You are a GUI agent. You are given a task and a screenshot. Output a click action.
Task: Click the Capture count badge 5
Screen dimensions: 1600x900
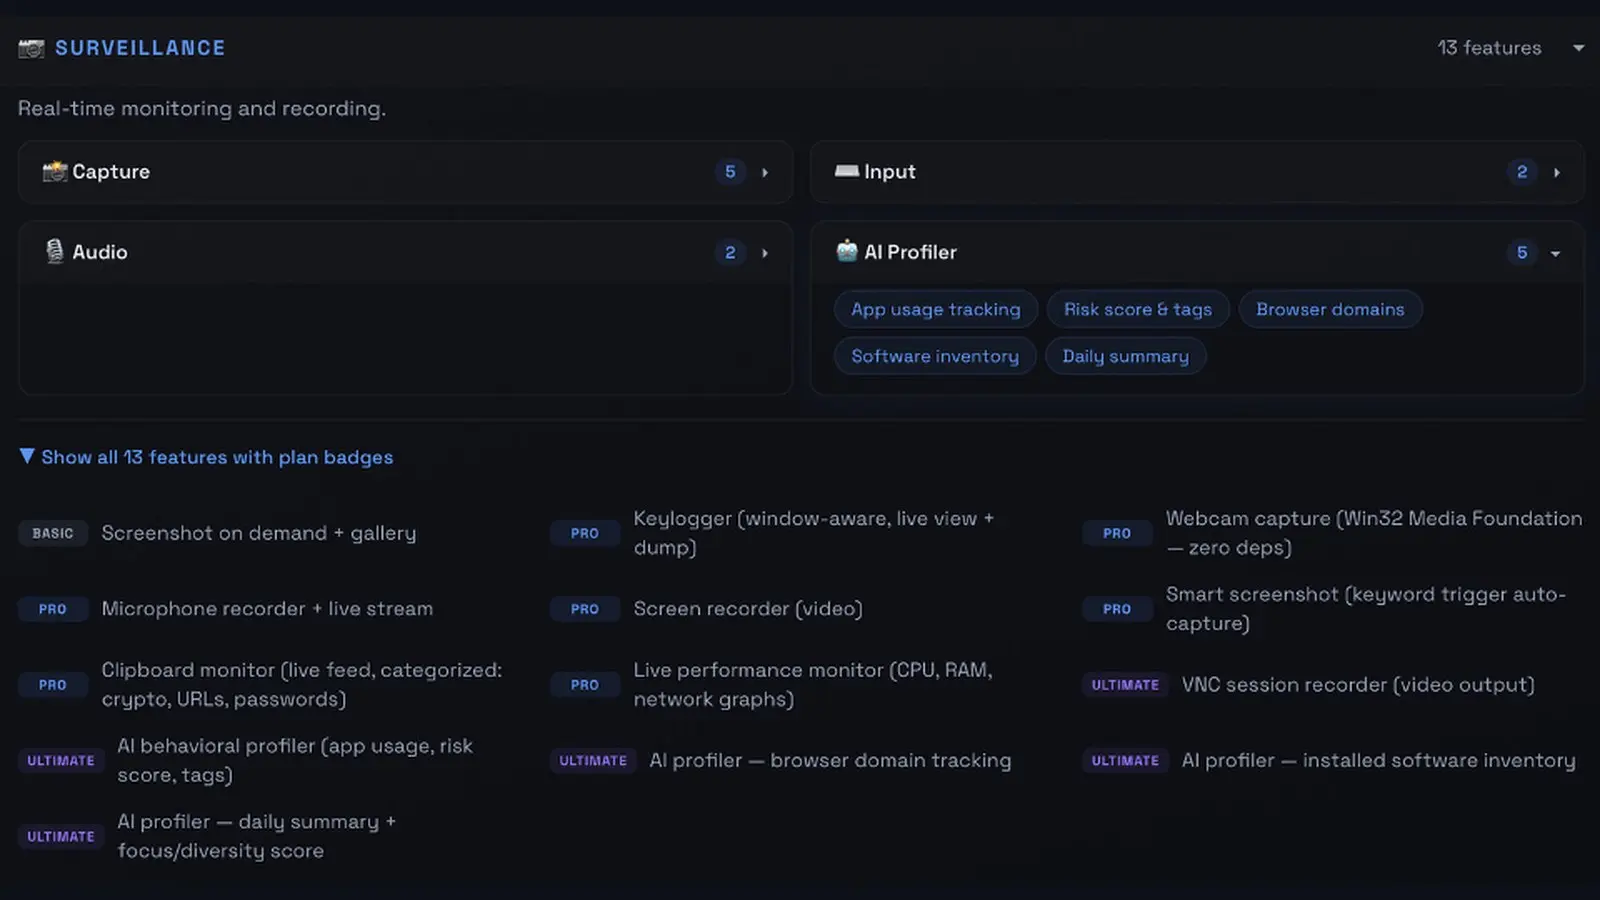[730, 172]
